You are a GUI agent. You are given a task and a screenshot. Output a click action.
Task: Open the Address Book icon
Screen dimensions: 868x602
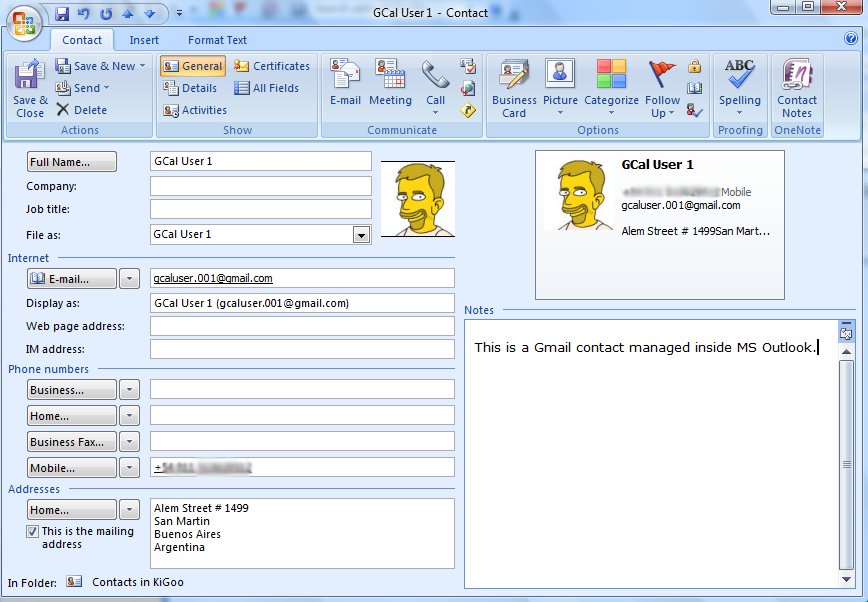coord(695,89)
